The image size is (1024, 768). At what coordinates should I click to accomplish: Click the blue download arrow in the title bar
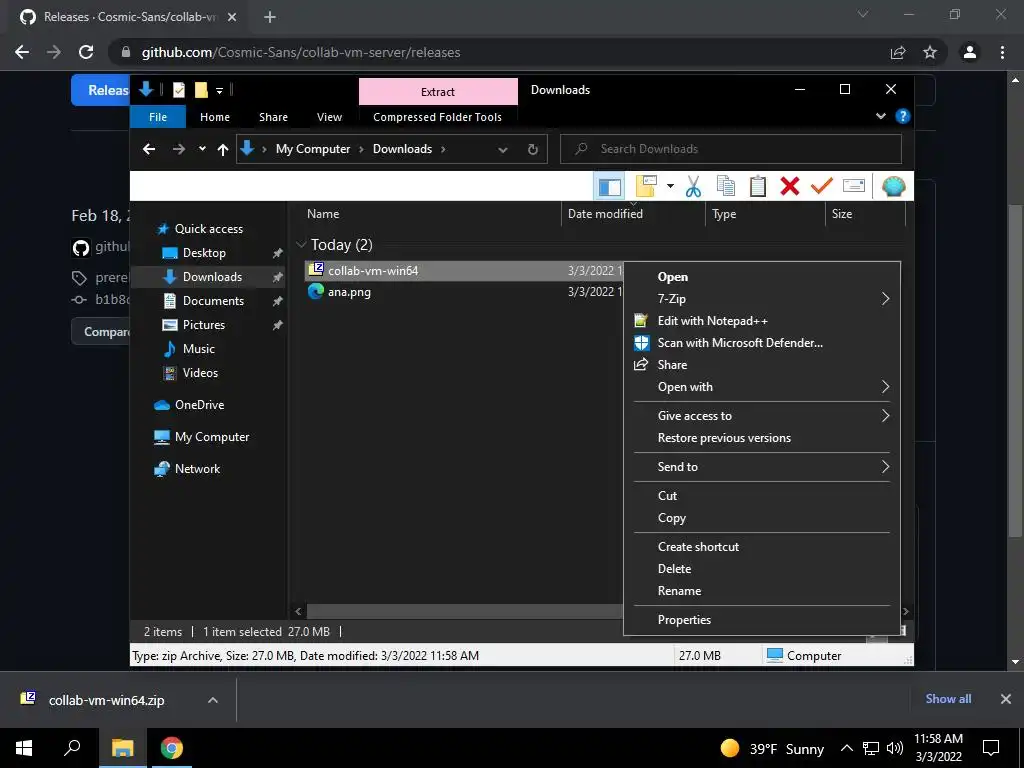[x=146, y=89]
